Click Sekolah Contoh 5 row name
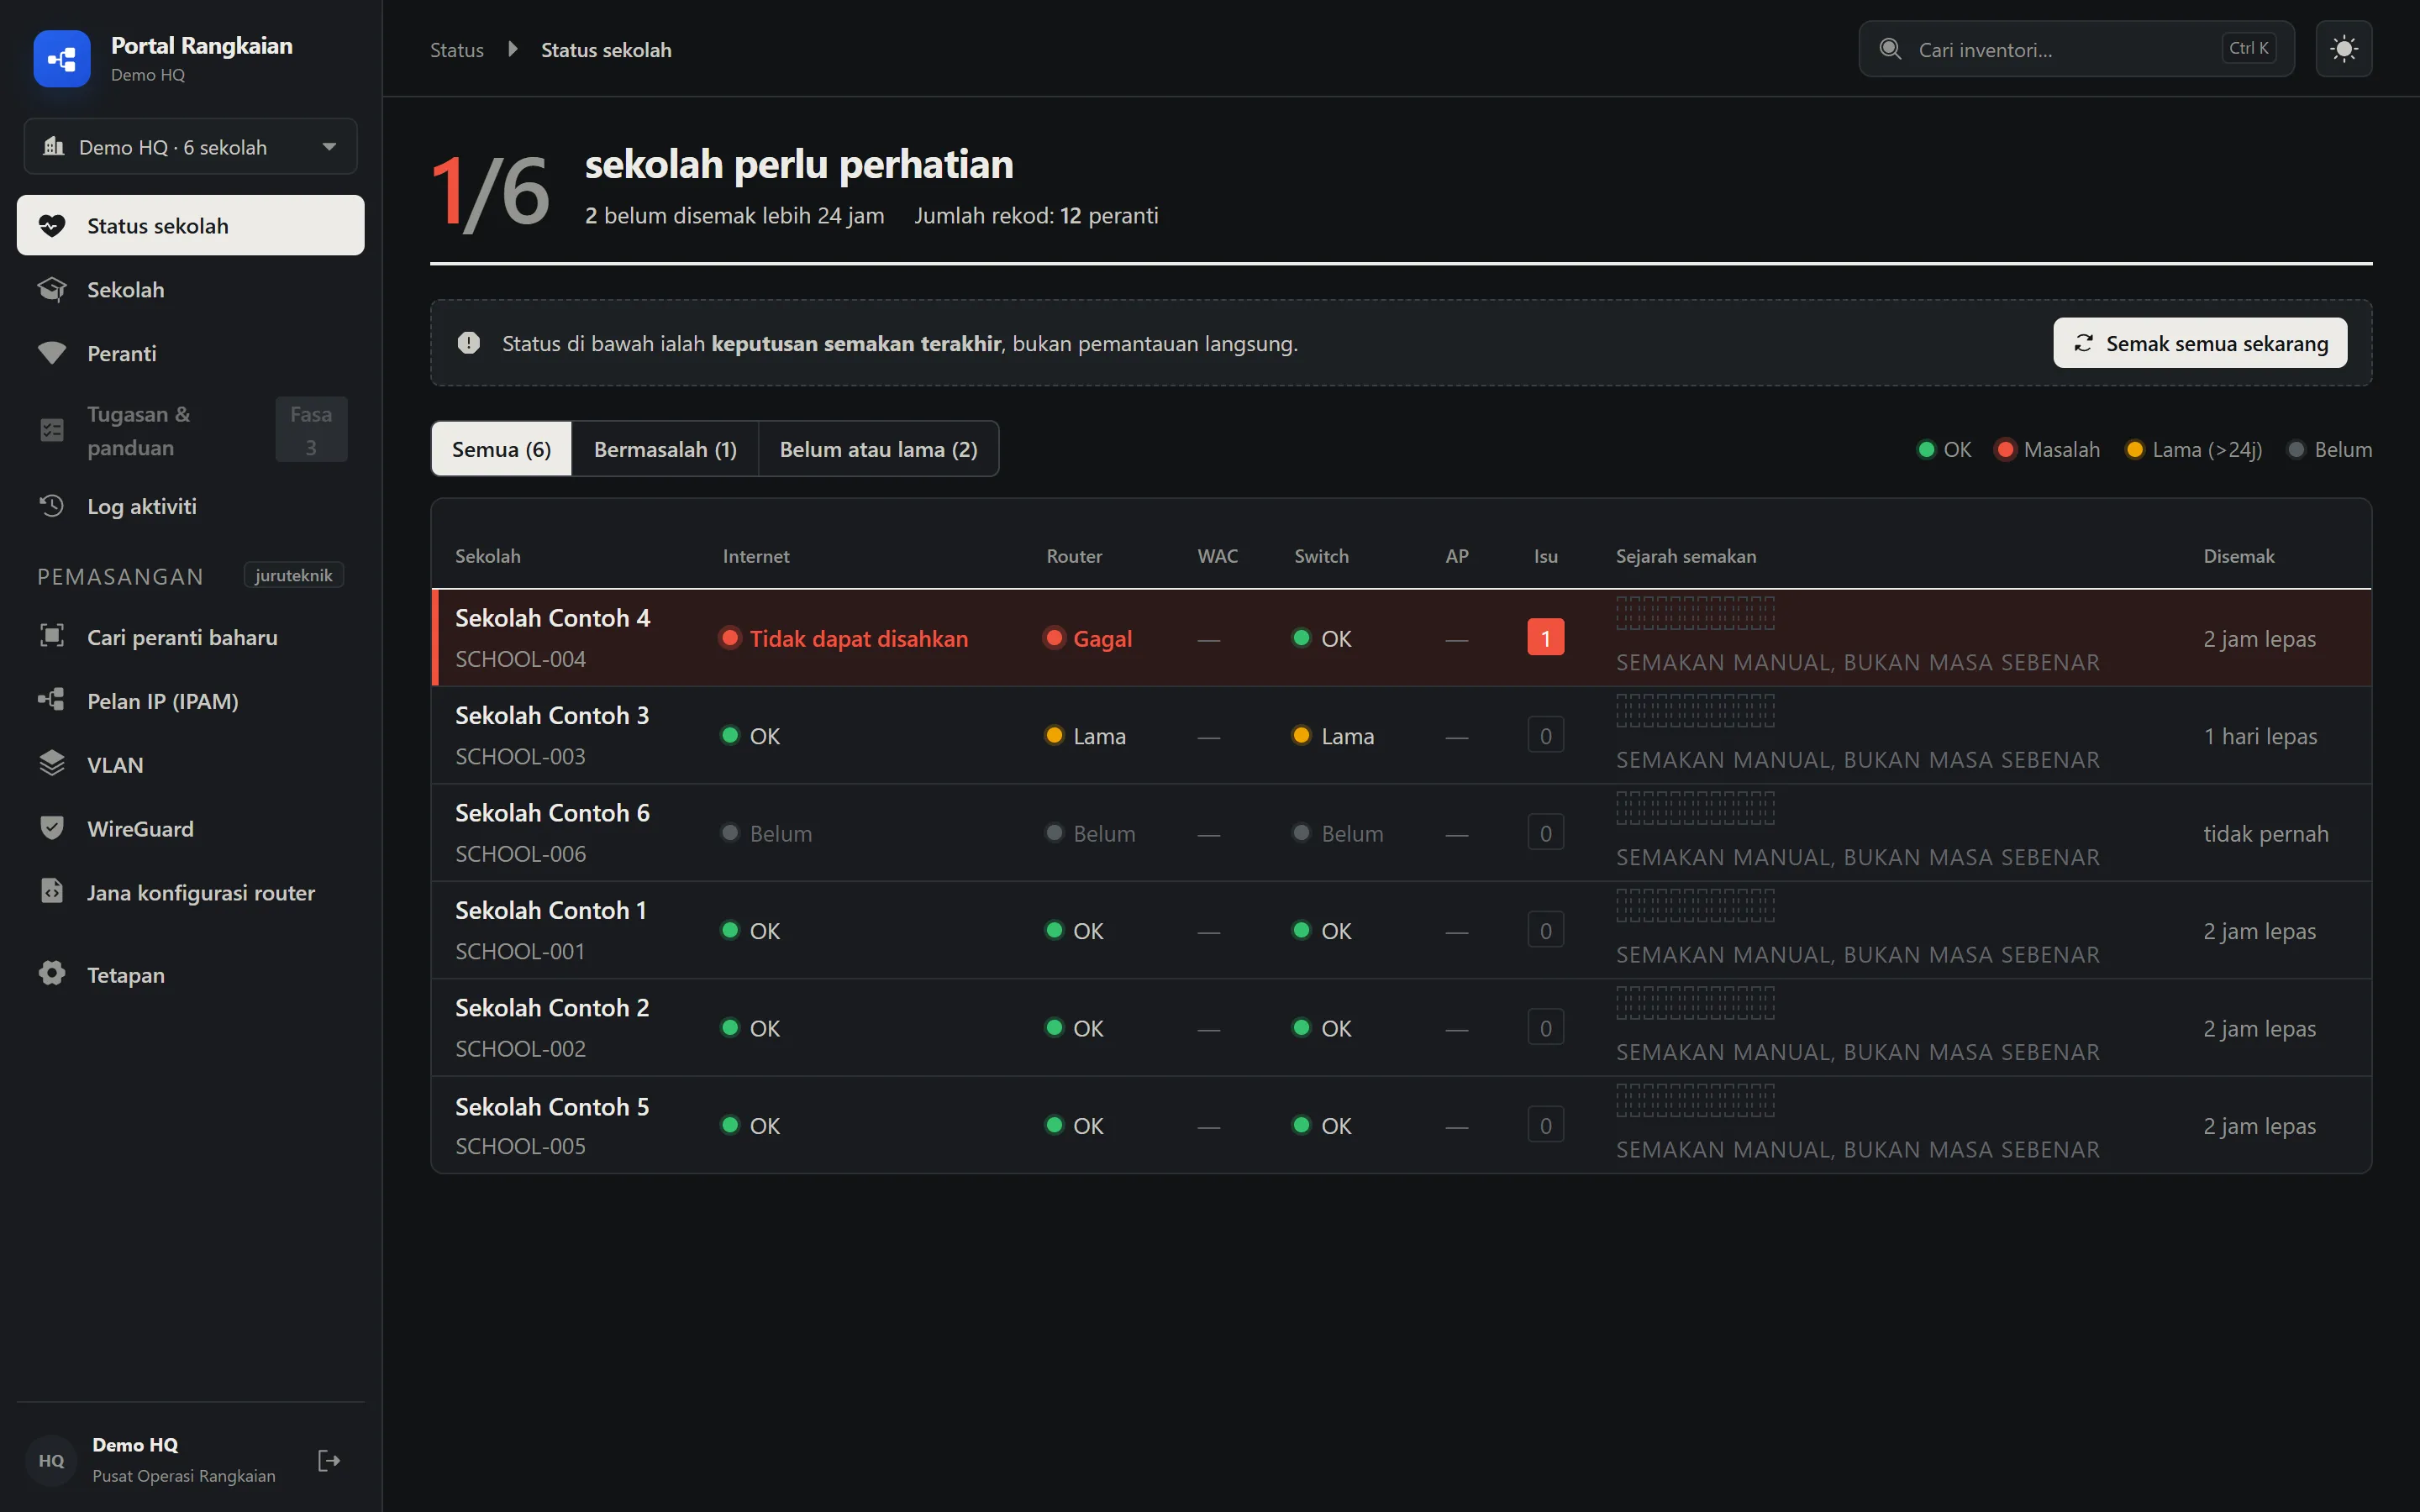The height and width of the screenshot is (1512, 2420). click(x=552, y=1106)
